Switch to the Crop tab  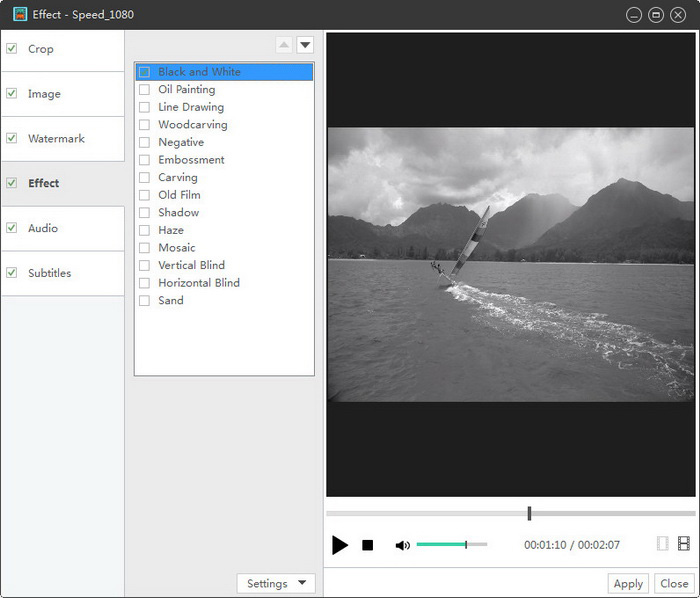[x=63, y=49]
